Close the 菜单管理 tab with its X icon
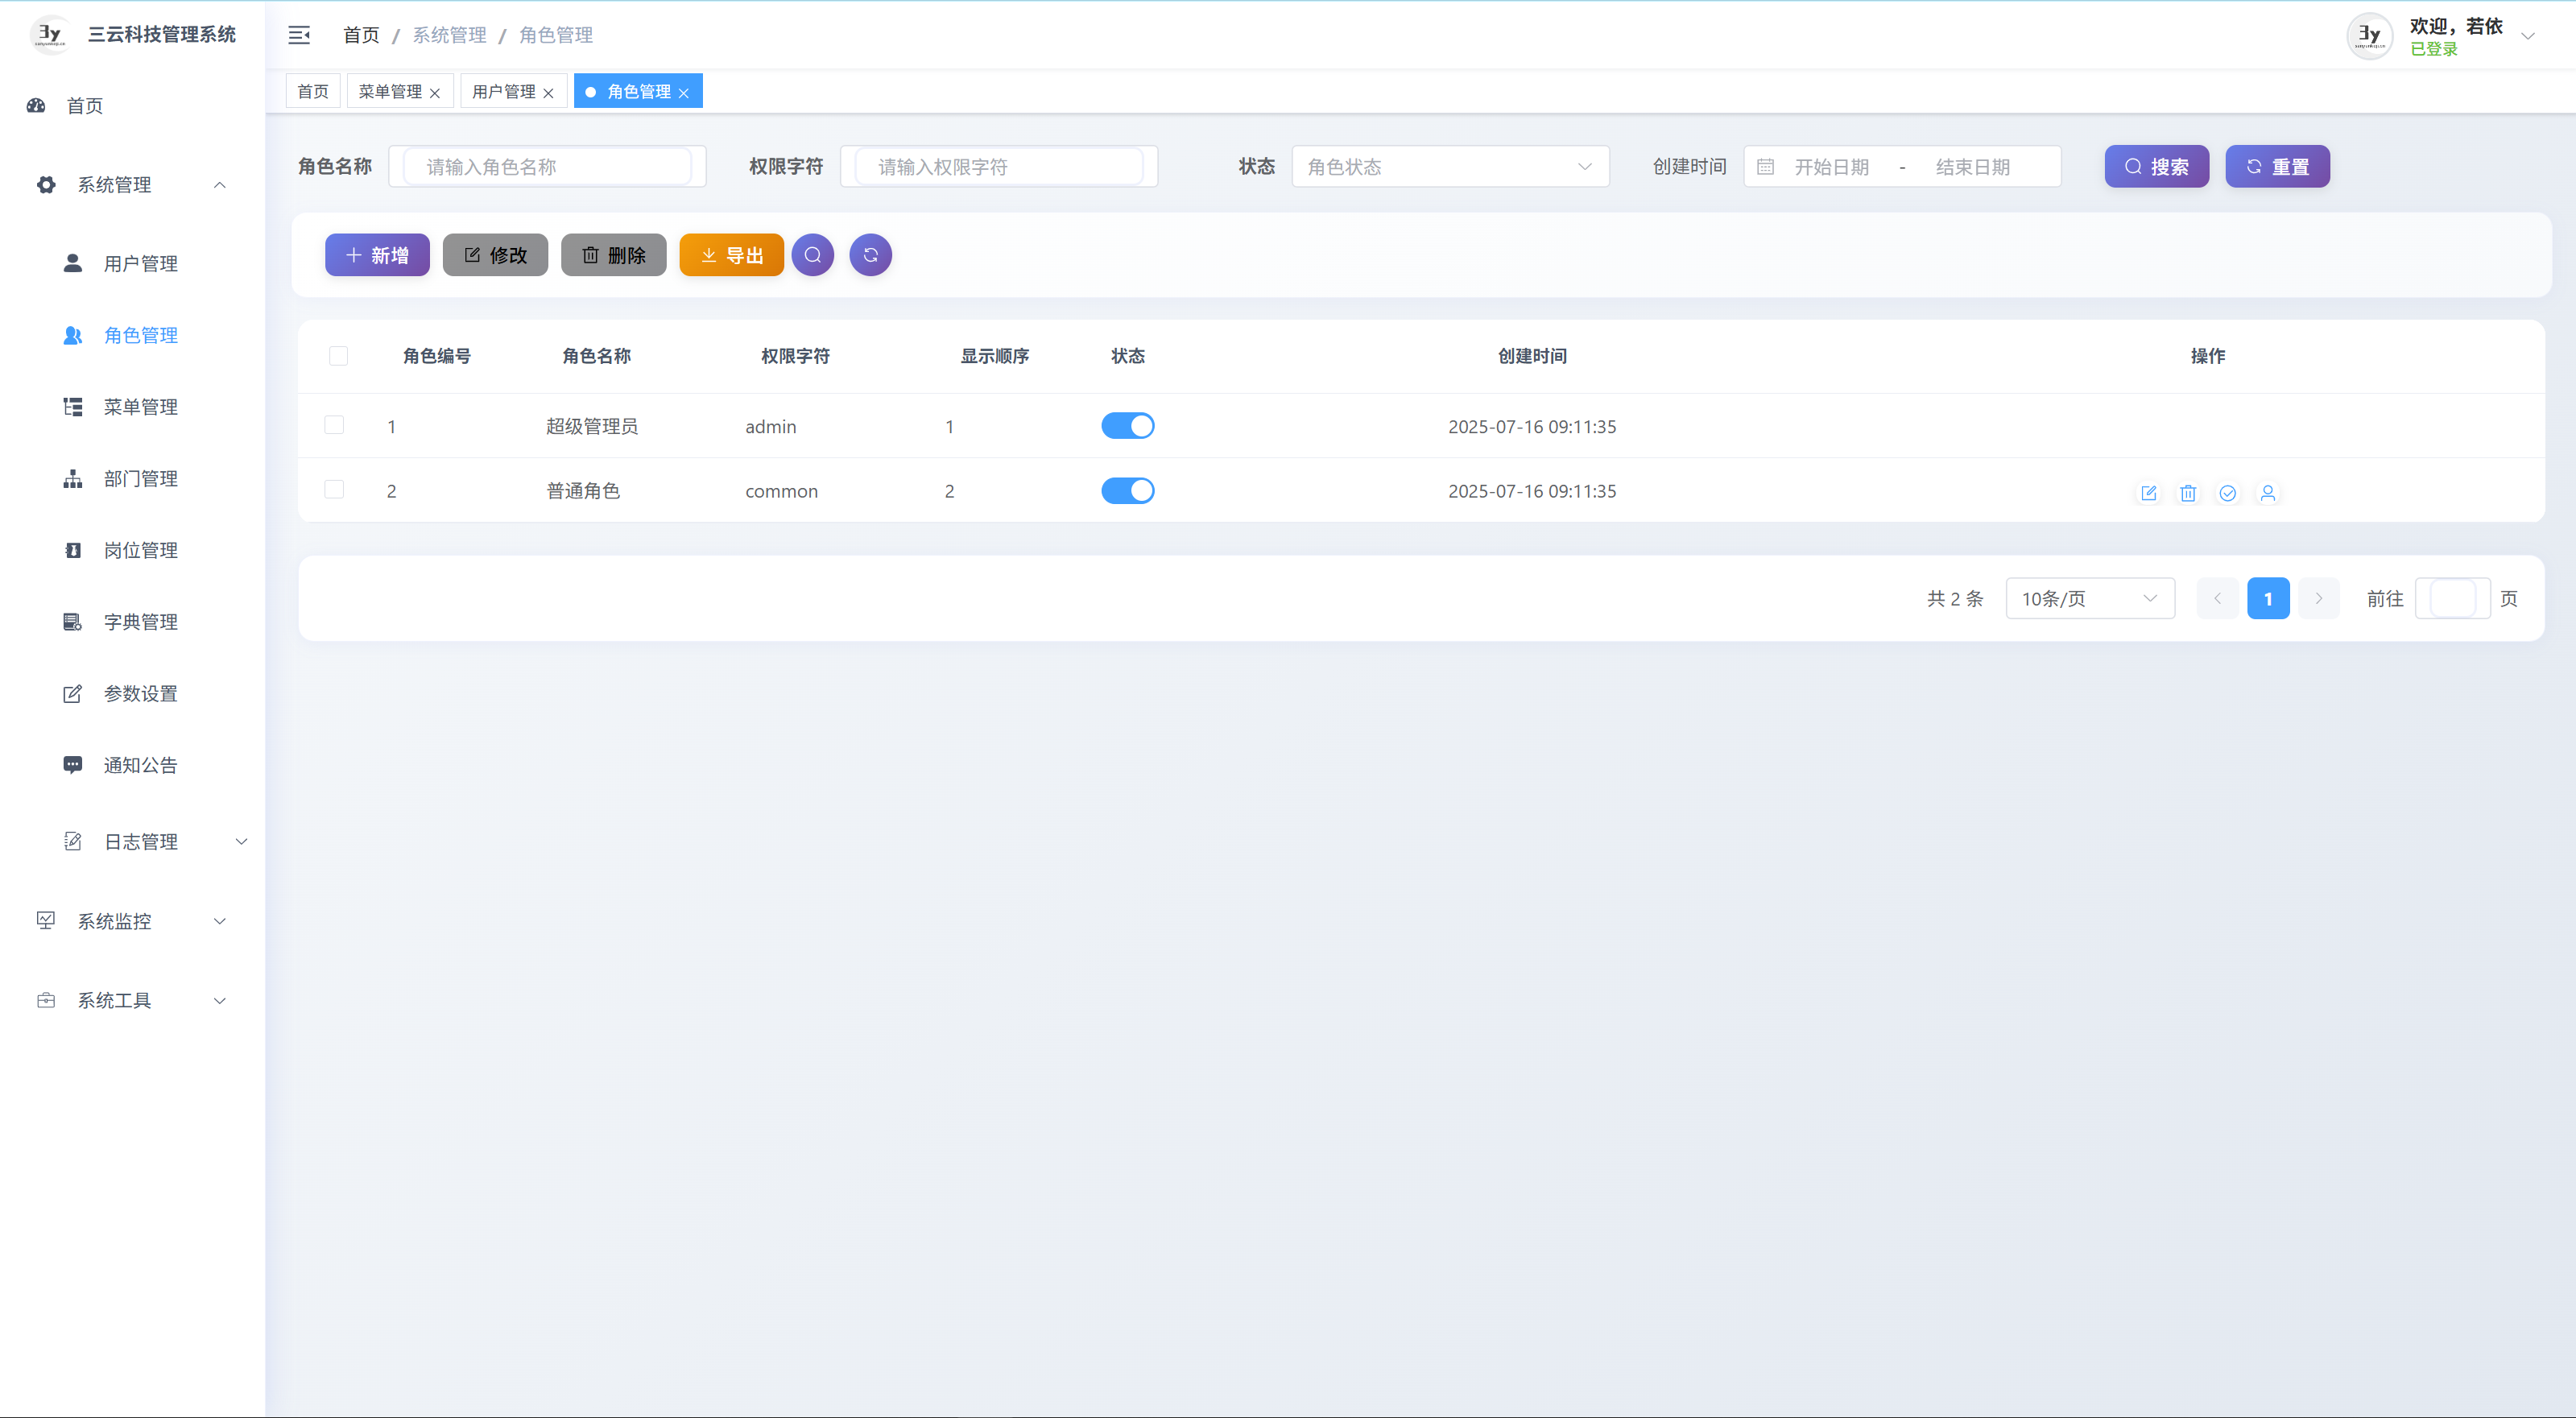Viewport: 2576px width, 1418px height. tap(435, 93)
